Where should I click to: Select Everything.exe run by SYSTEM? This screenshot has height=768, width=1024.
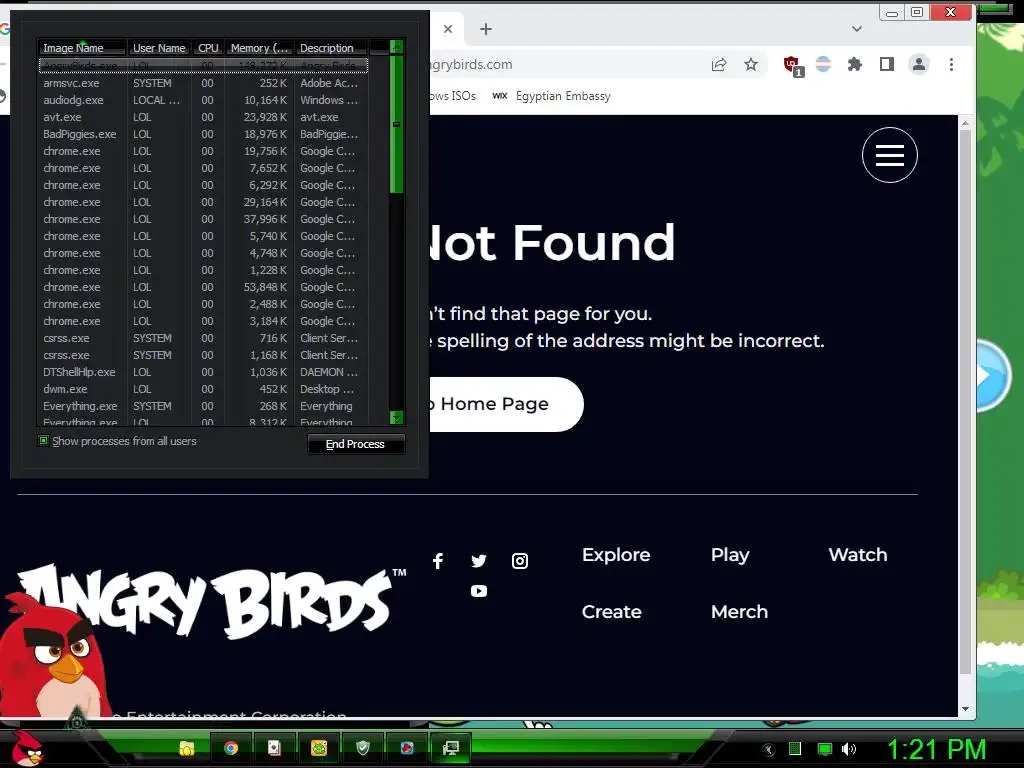(x=203, y=406)
